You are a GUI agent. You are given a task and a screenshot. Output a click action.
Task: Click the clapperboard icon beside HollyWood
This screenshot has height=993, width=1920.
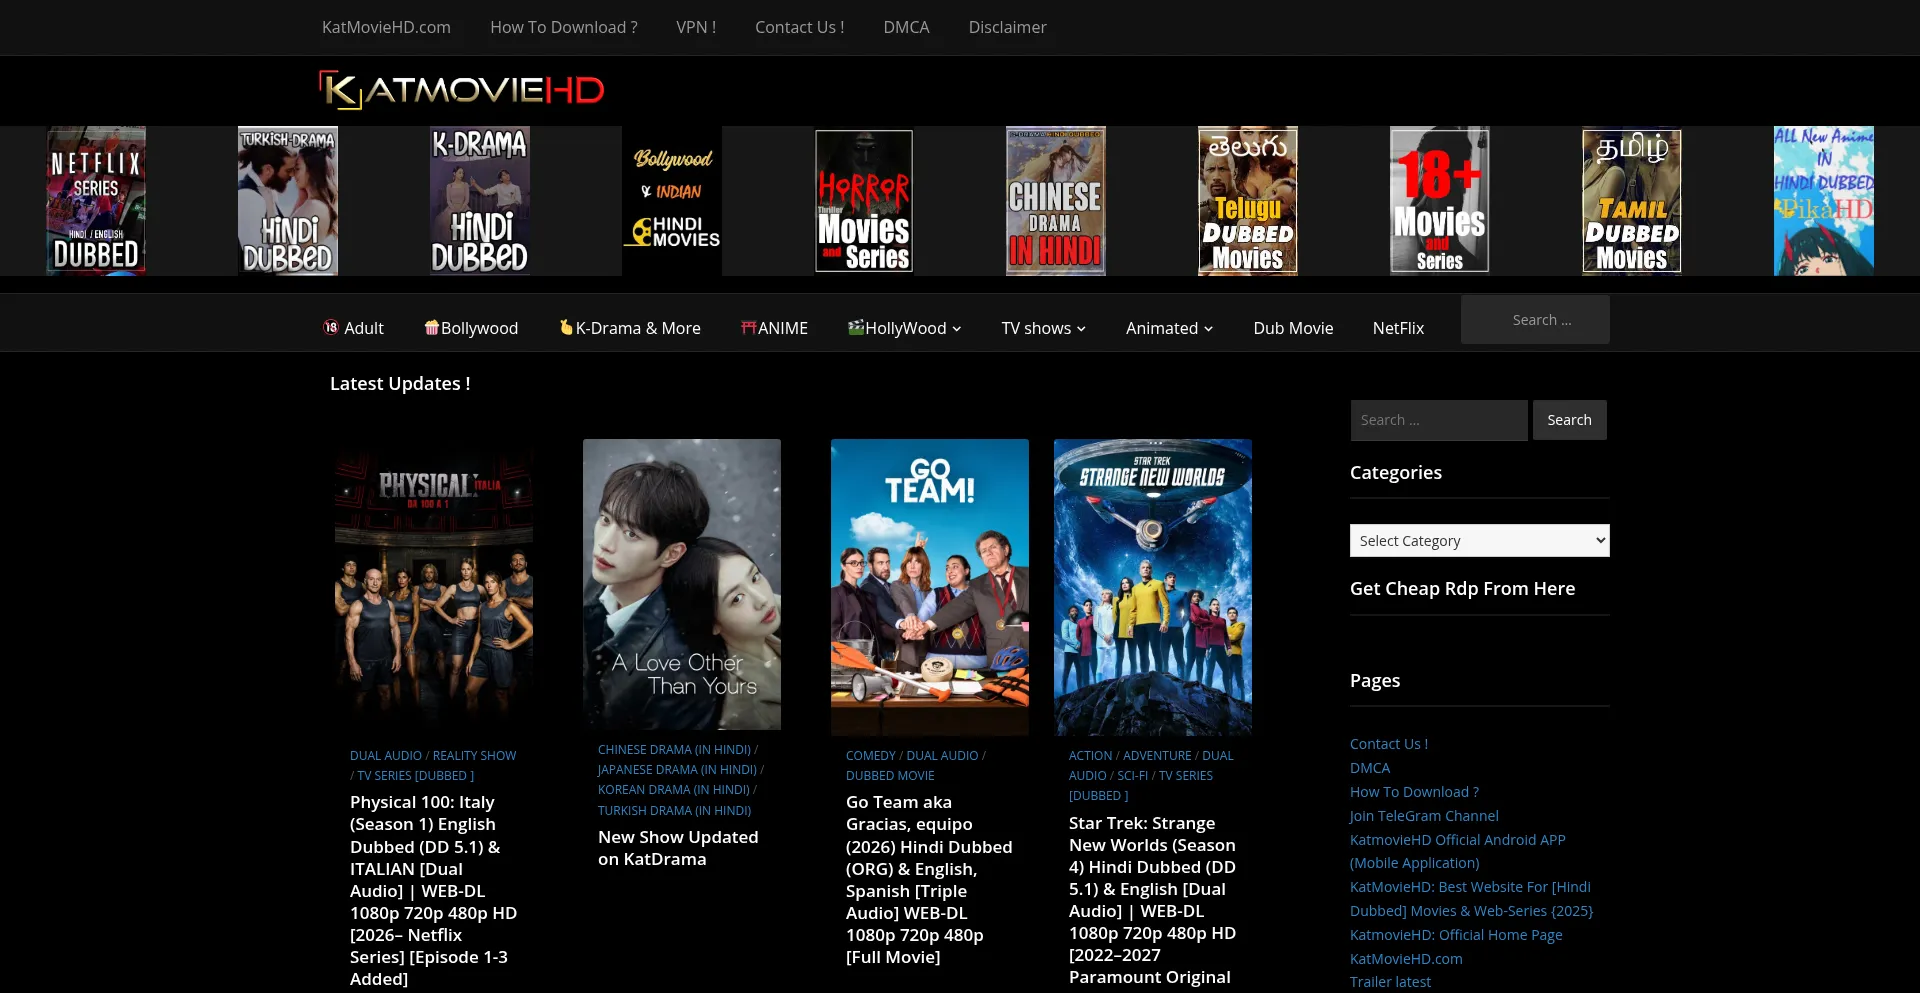856,327
